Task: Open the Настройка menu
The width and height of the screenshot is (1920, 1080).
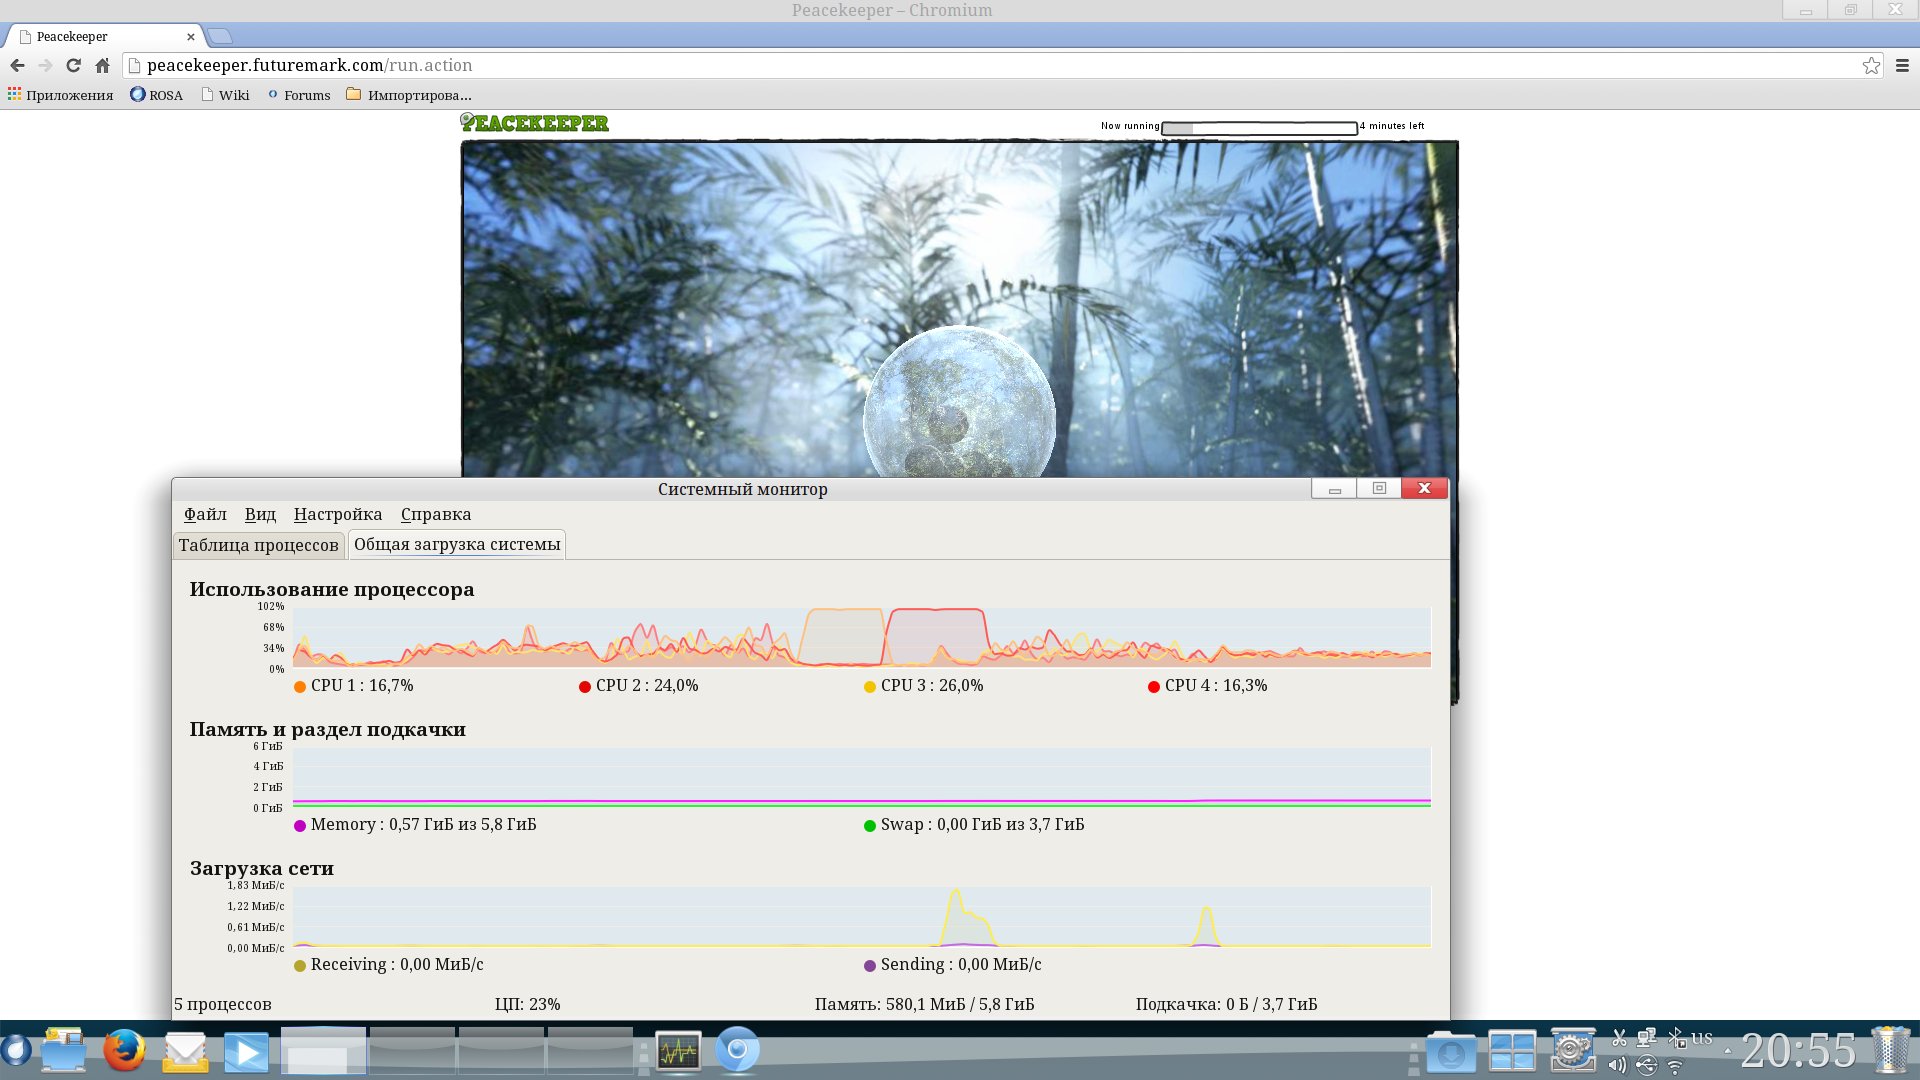Action: click(x=337, y=514)
